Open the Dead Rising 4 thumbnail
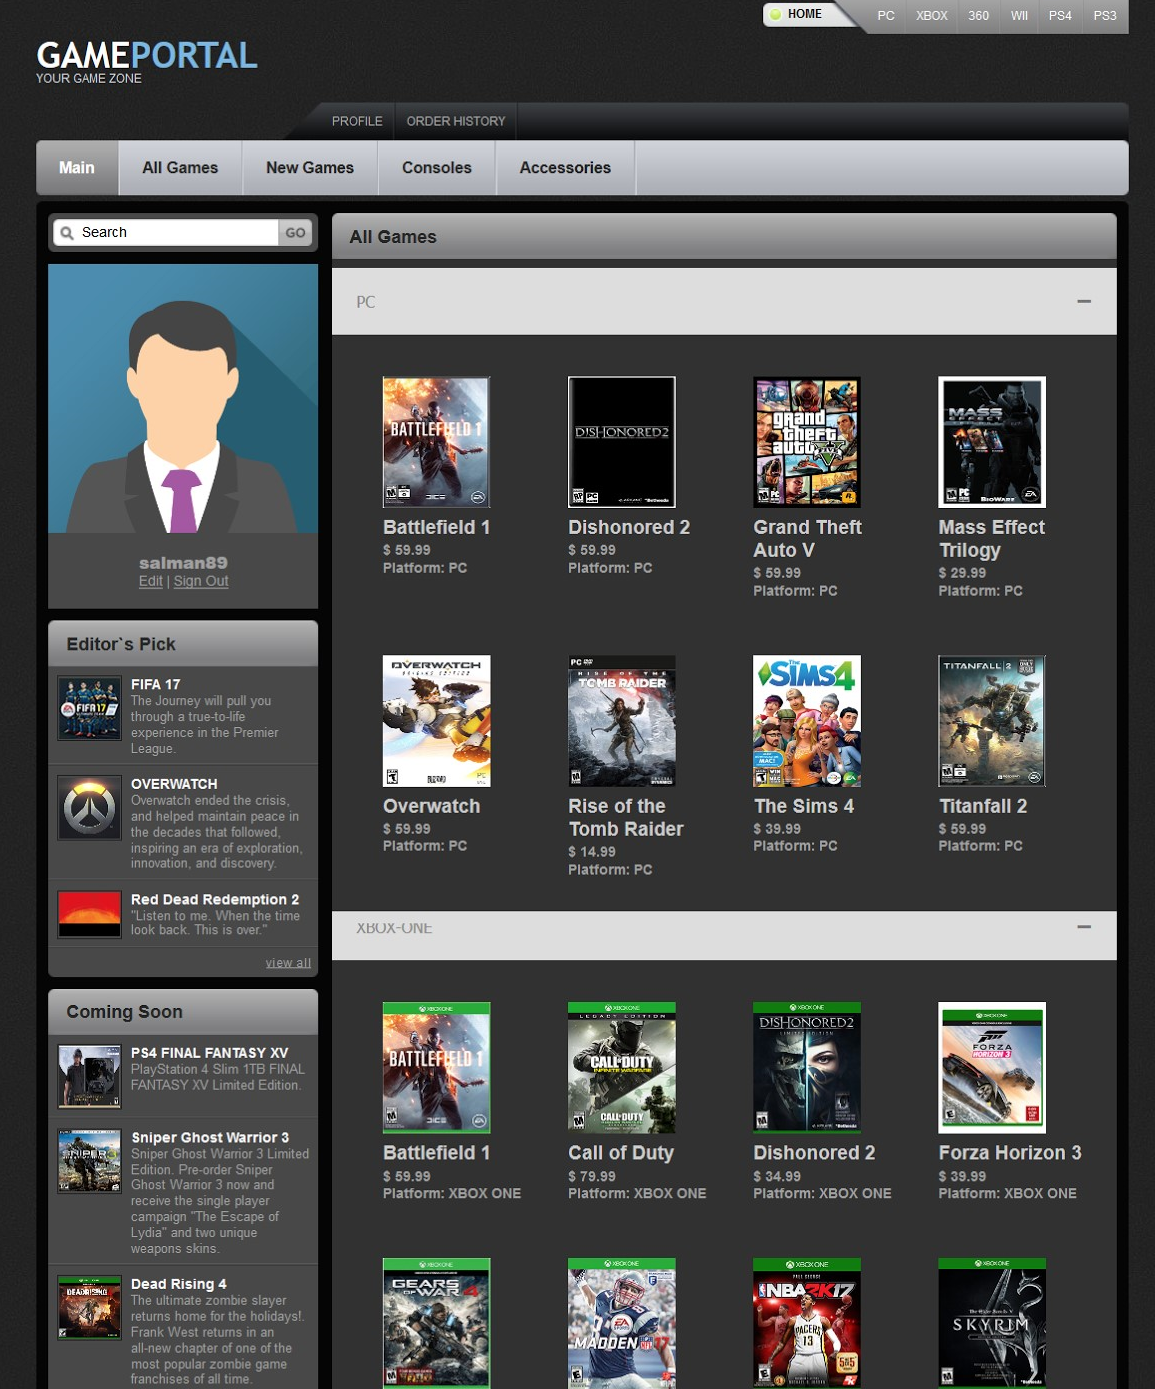 coord(89,1308)
